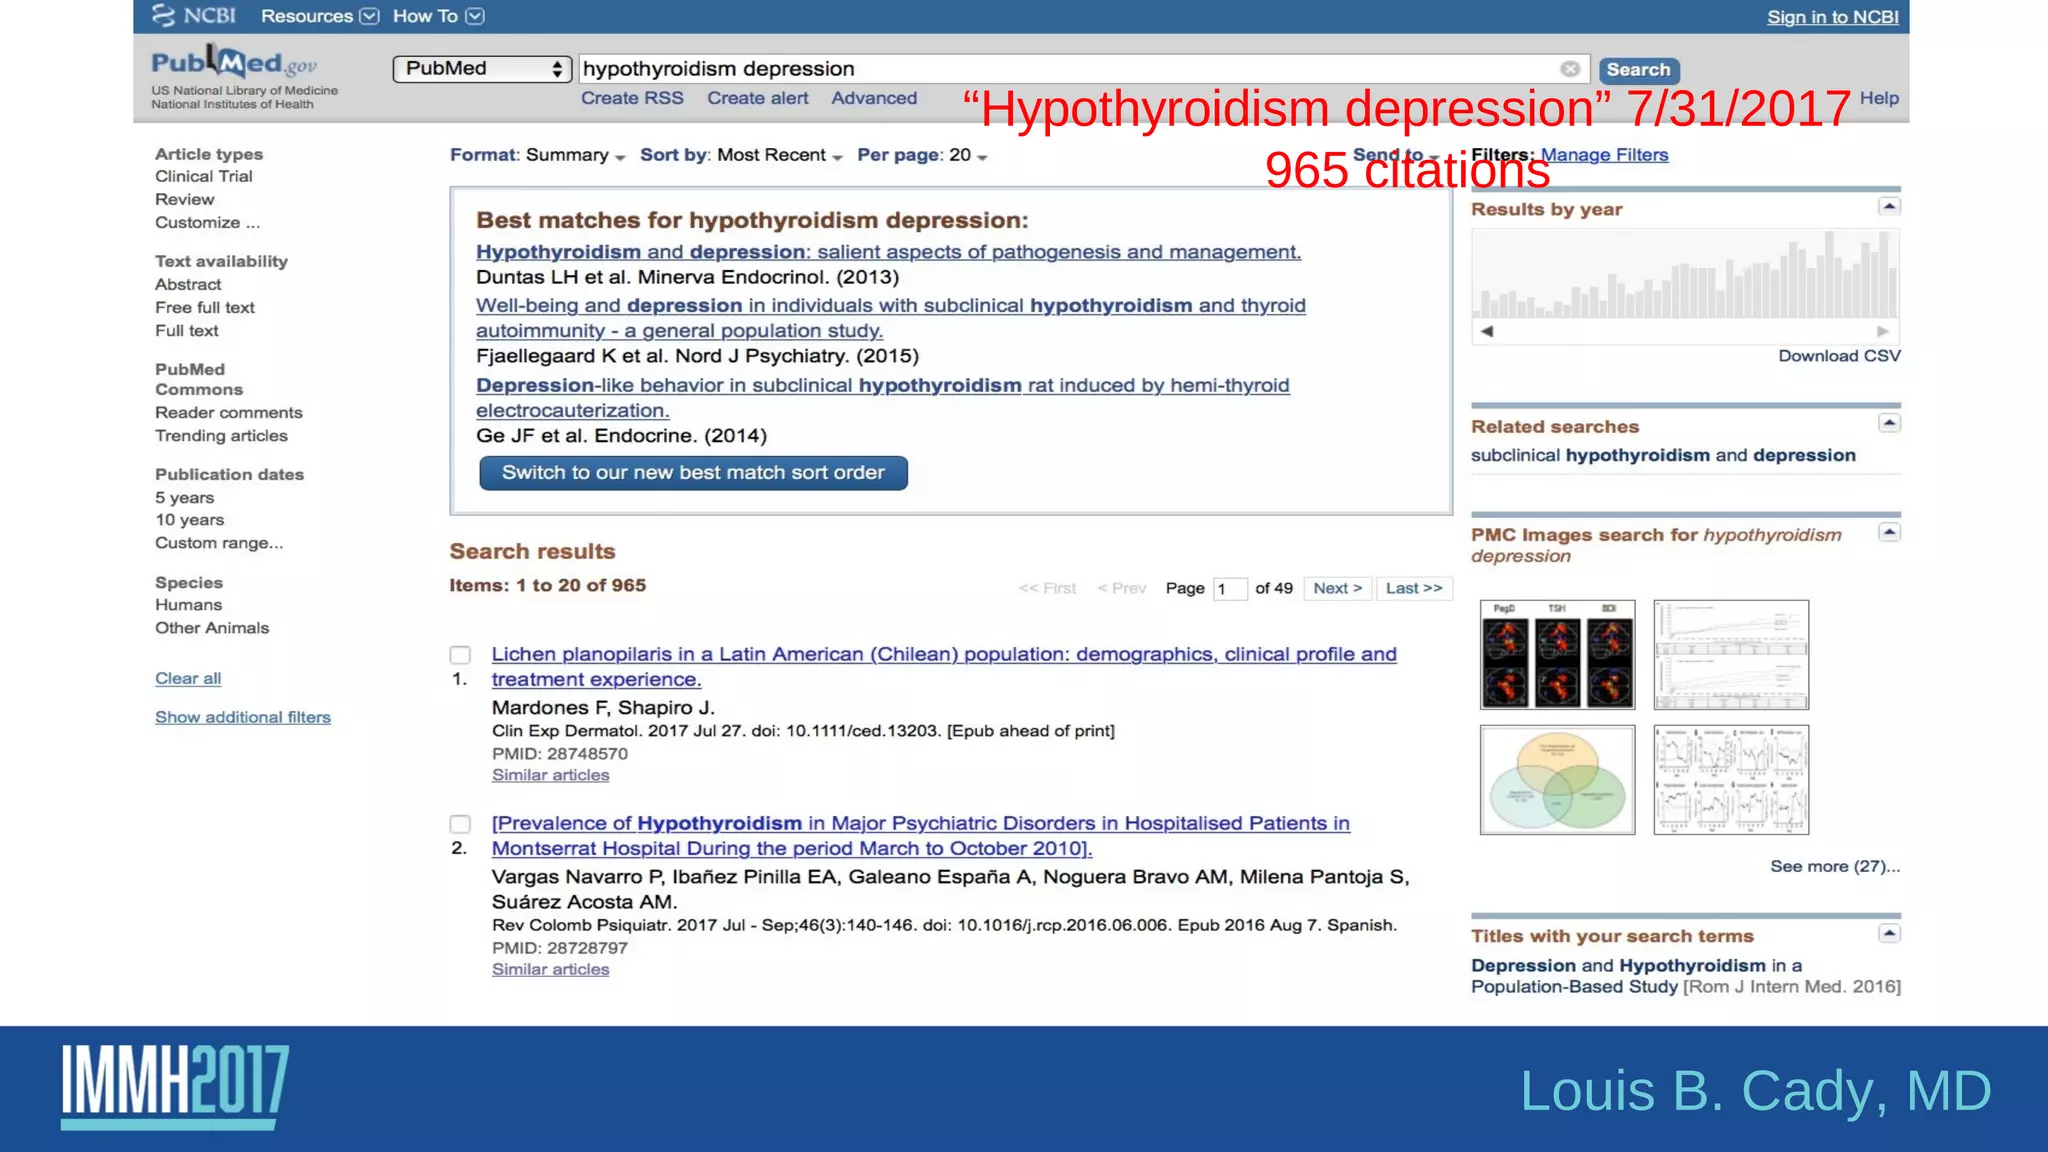Filter species by Humans
The width and height of the screenshot is (2048, 1152).
188,604
